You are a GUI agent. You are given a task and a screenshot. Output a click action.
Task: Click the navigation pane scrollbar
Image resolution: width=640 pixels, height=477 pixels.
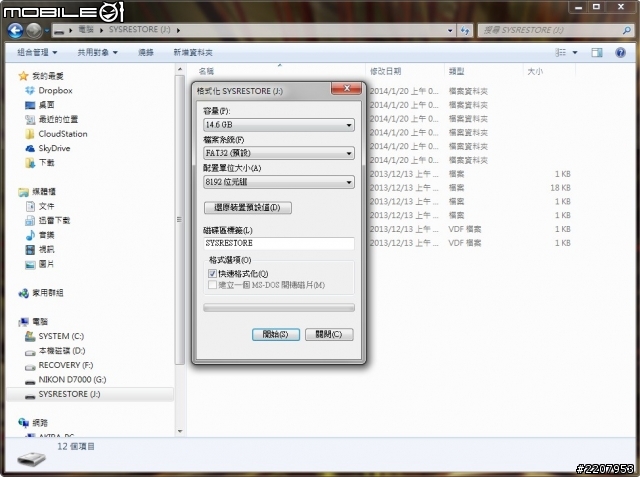(180, 219)
